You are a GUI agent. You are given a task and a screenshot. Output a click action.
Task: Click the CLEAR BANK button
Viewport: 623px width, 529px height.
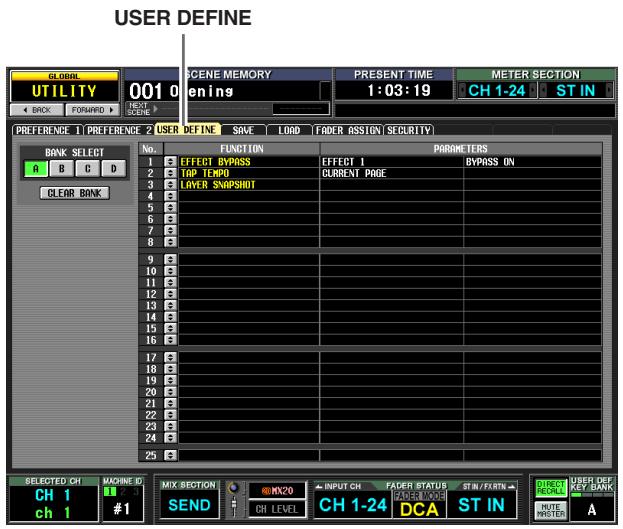tap(75, 193)
